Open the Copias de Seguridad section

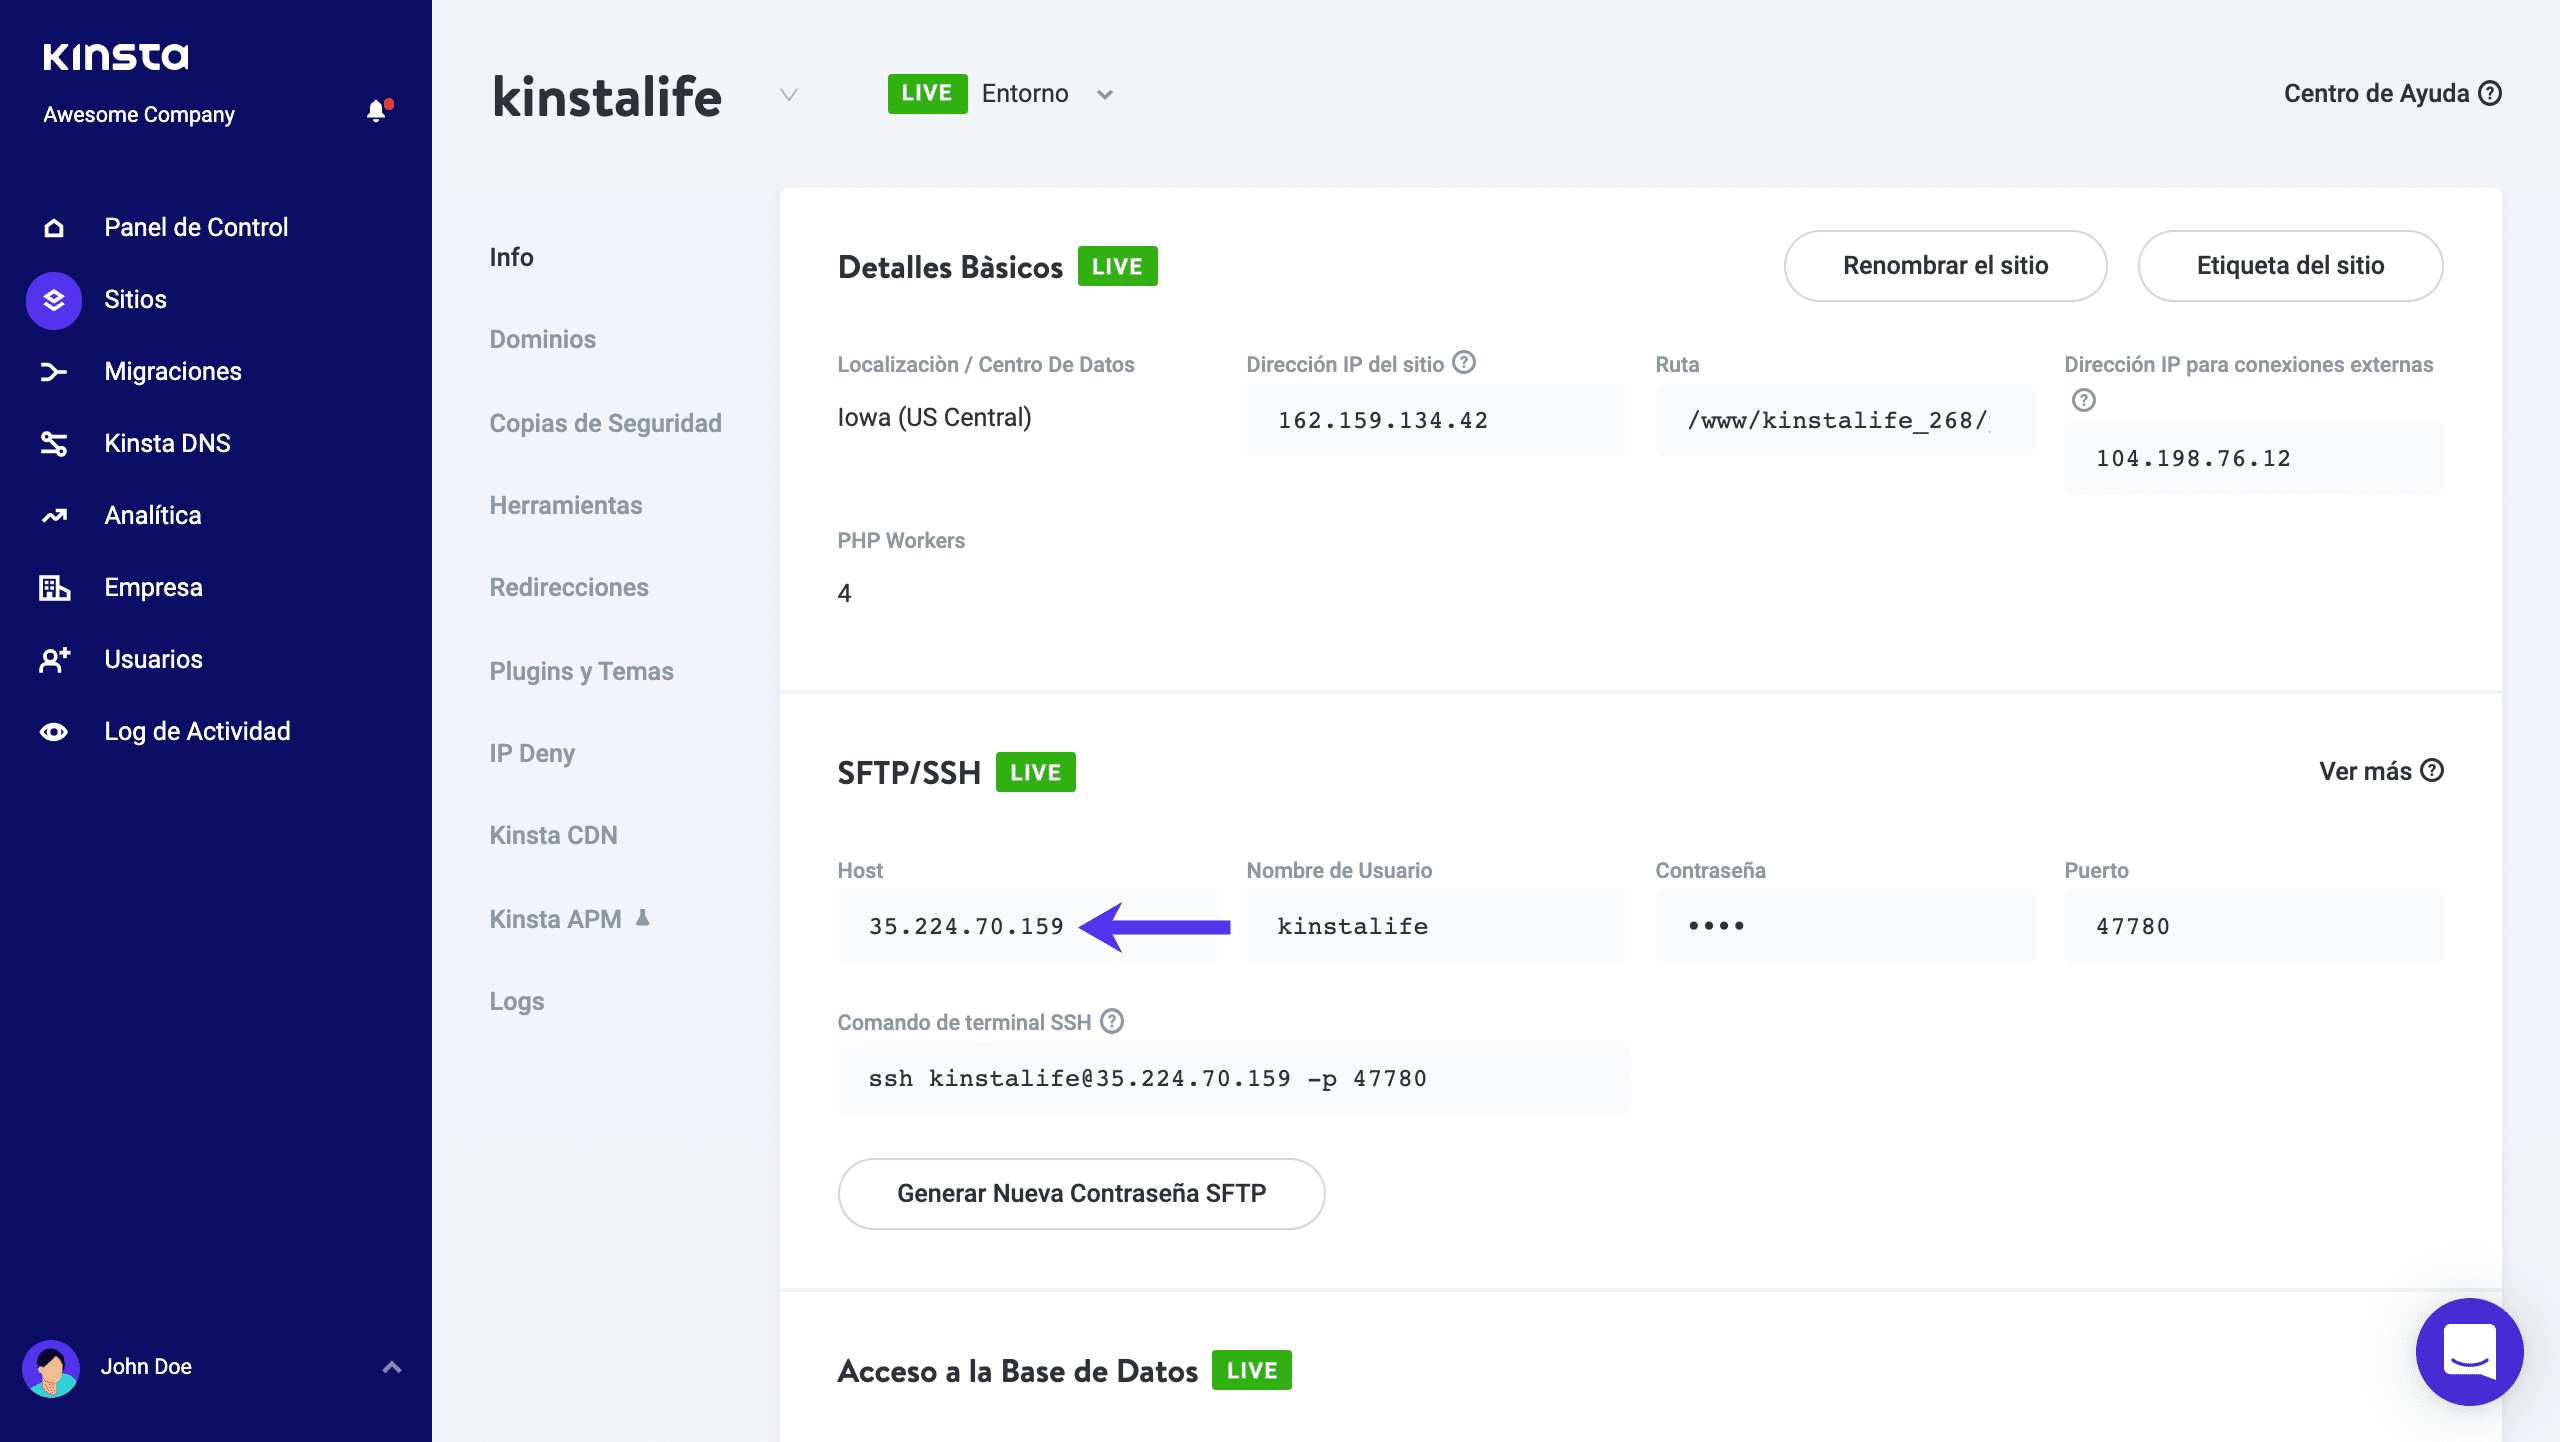[x=605, y=424]
